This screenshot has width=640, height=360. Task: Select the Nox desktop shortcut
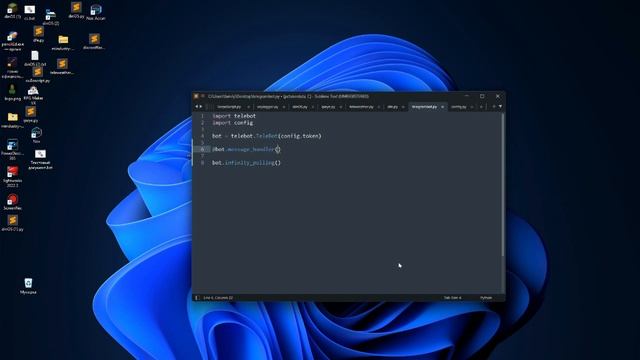point(36,135)
